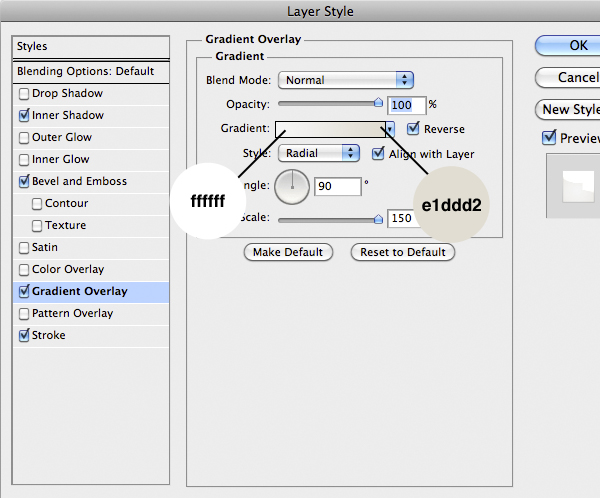
Task: Click the gradient color preview swatch
Action: point(330,129)
